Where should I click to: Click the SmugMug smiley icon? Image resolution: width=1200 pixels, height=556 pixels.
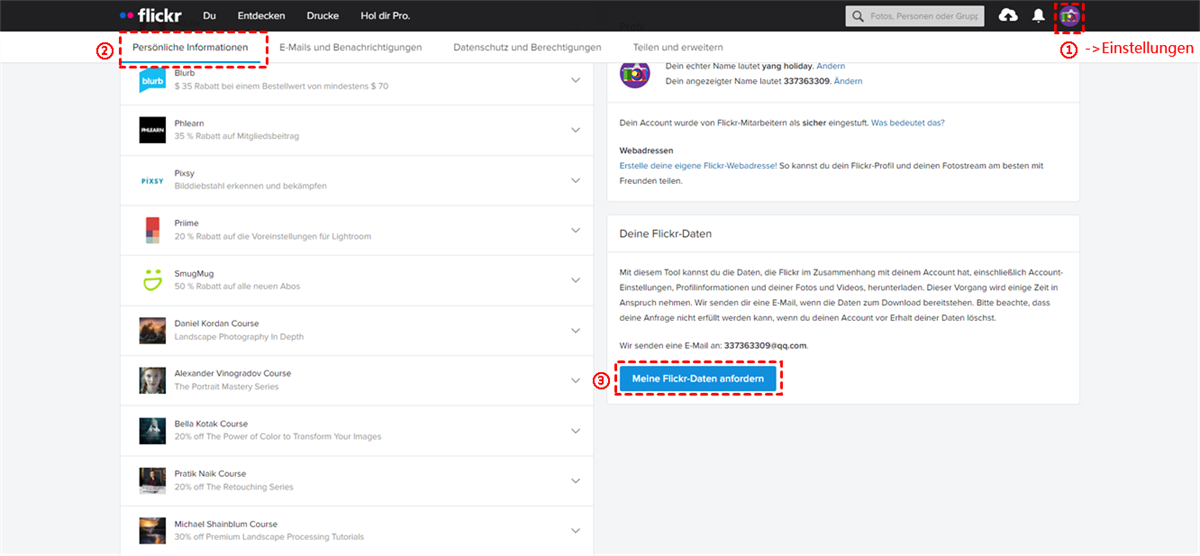[152, 280]
